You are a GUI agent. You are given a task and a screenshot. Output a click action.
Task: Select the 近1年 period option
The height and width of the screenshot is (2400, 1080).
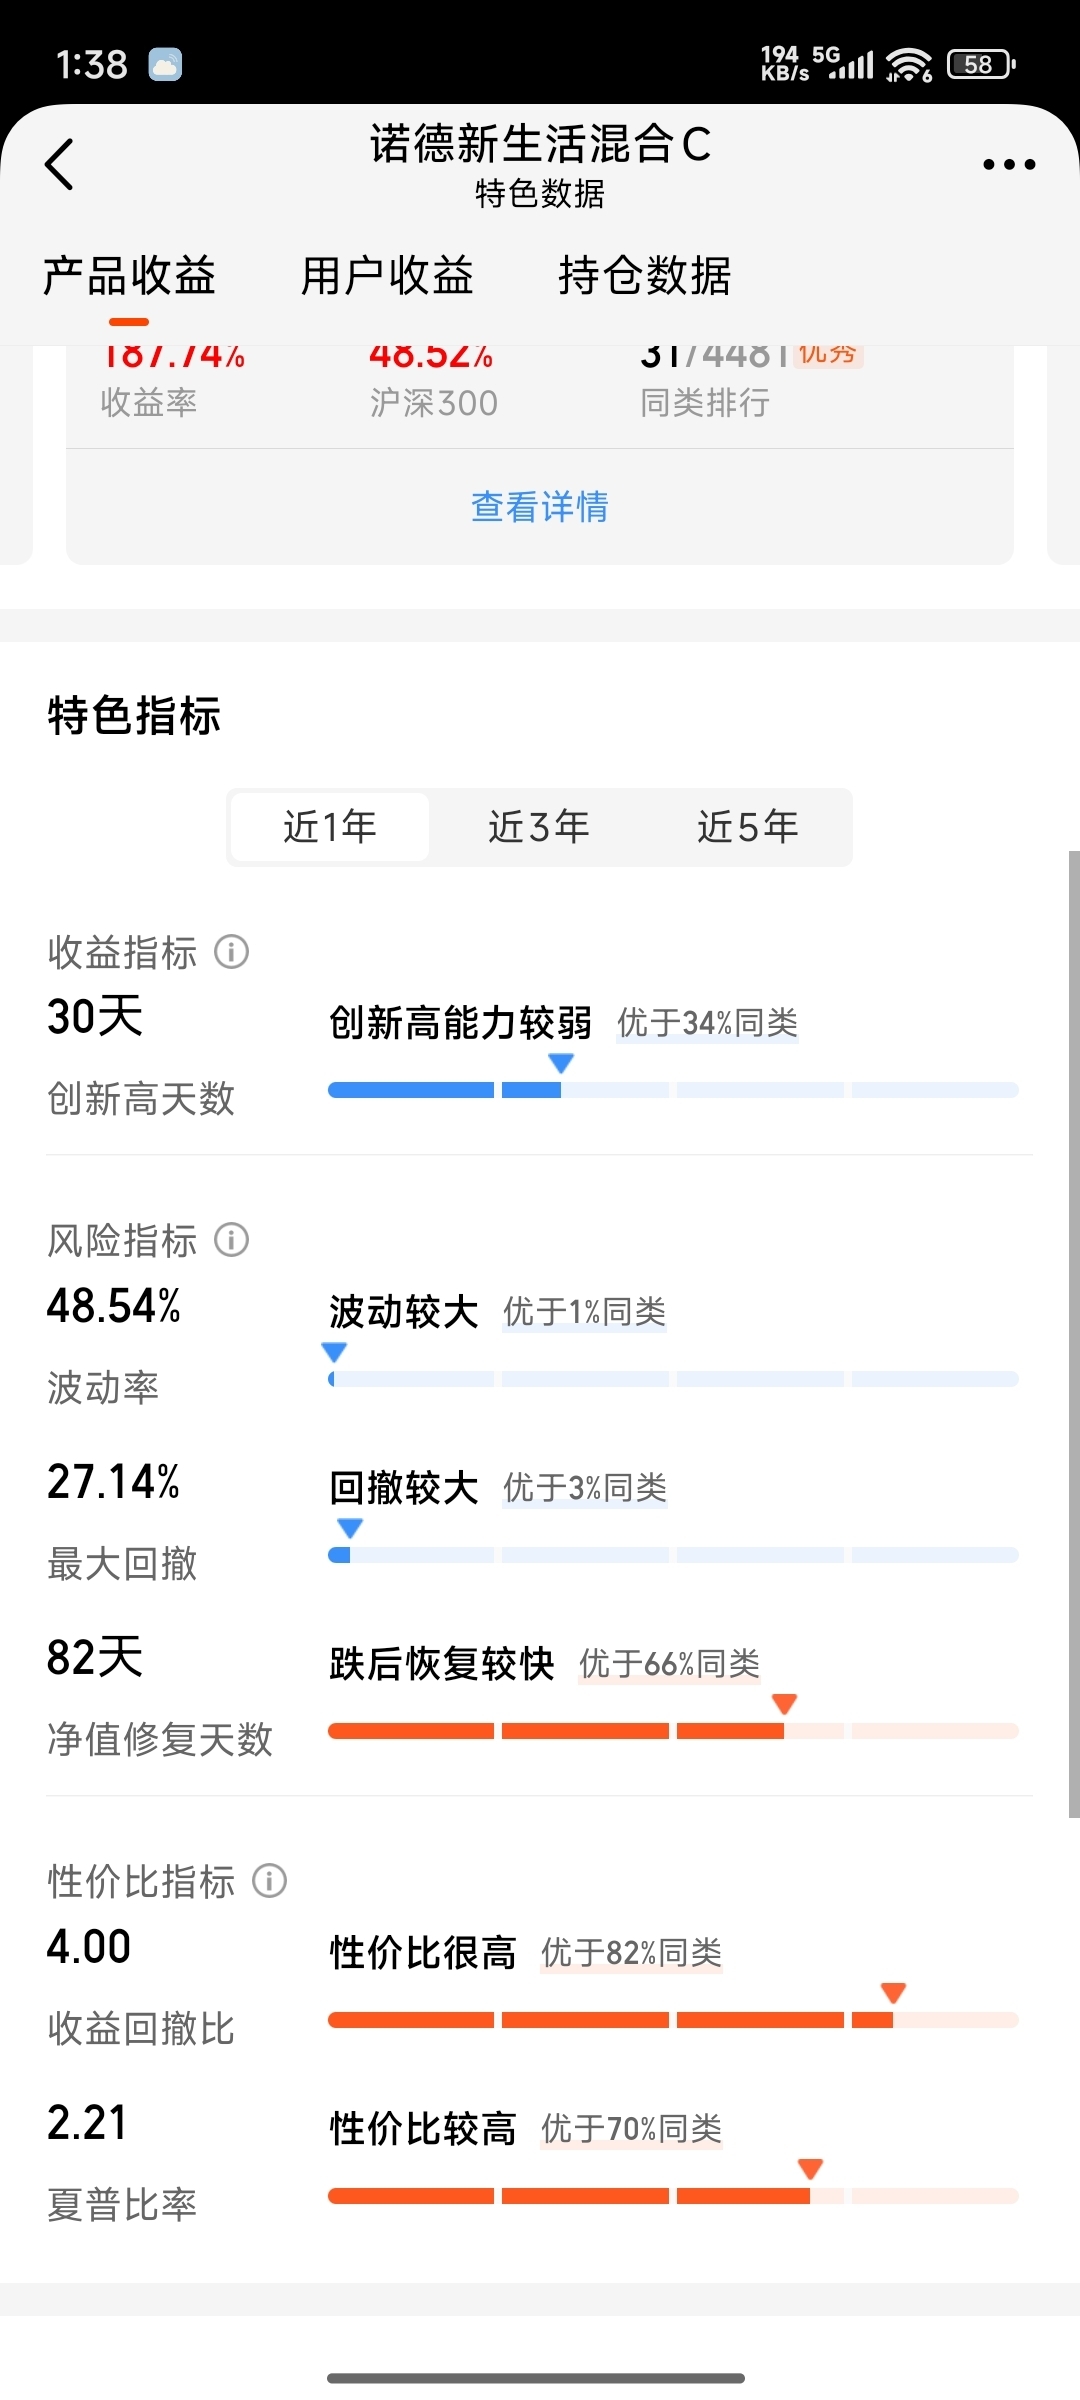pos(330,827)
